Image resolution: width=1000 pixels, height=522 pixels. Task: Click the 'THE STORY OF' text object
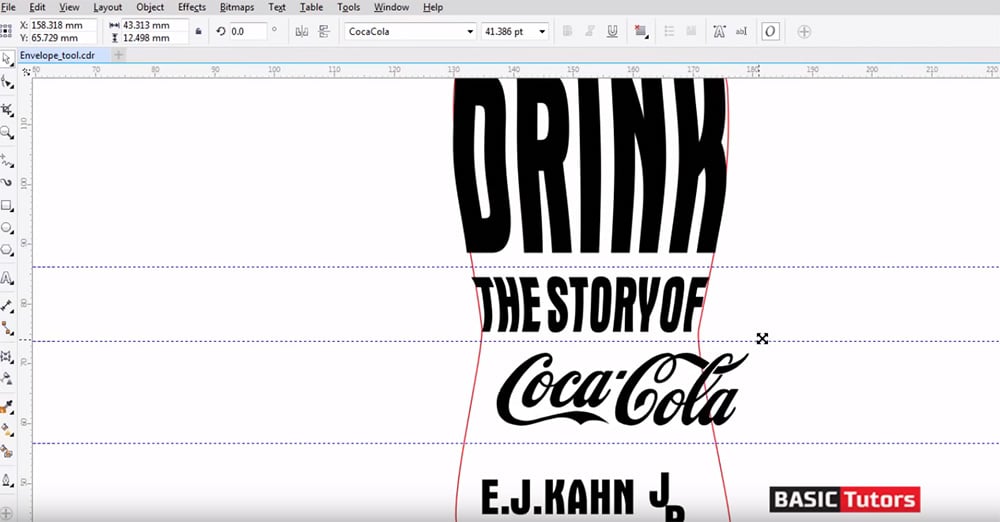[590, 304]
